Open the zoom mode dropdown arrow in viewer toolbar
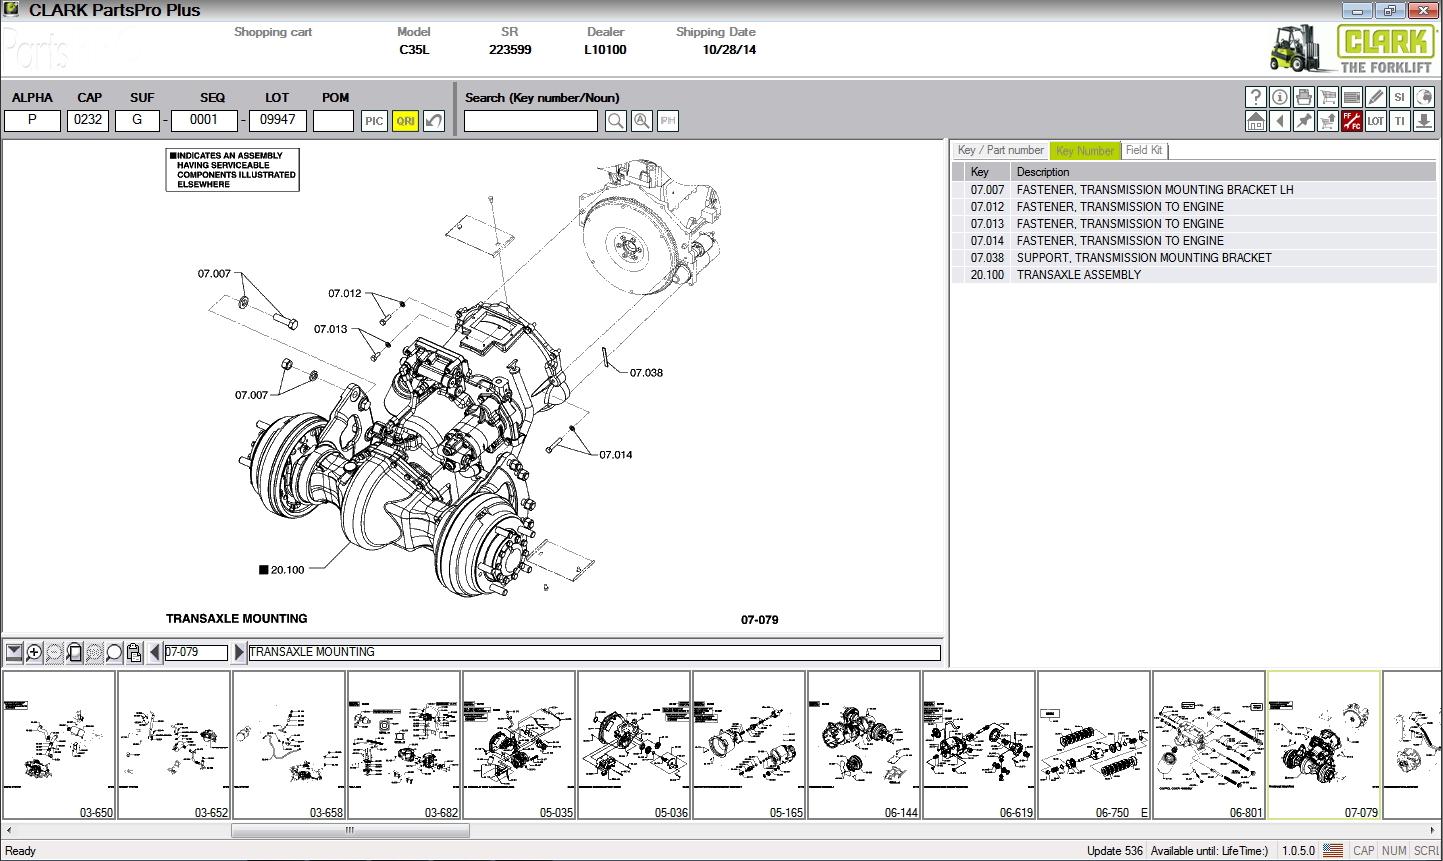The height and width of the screenshot is (861, 1443). [13, 652]
